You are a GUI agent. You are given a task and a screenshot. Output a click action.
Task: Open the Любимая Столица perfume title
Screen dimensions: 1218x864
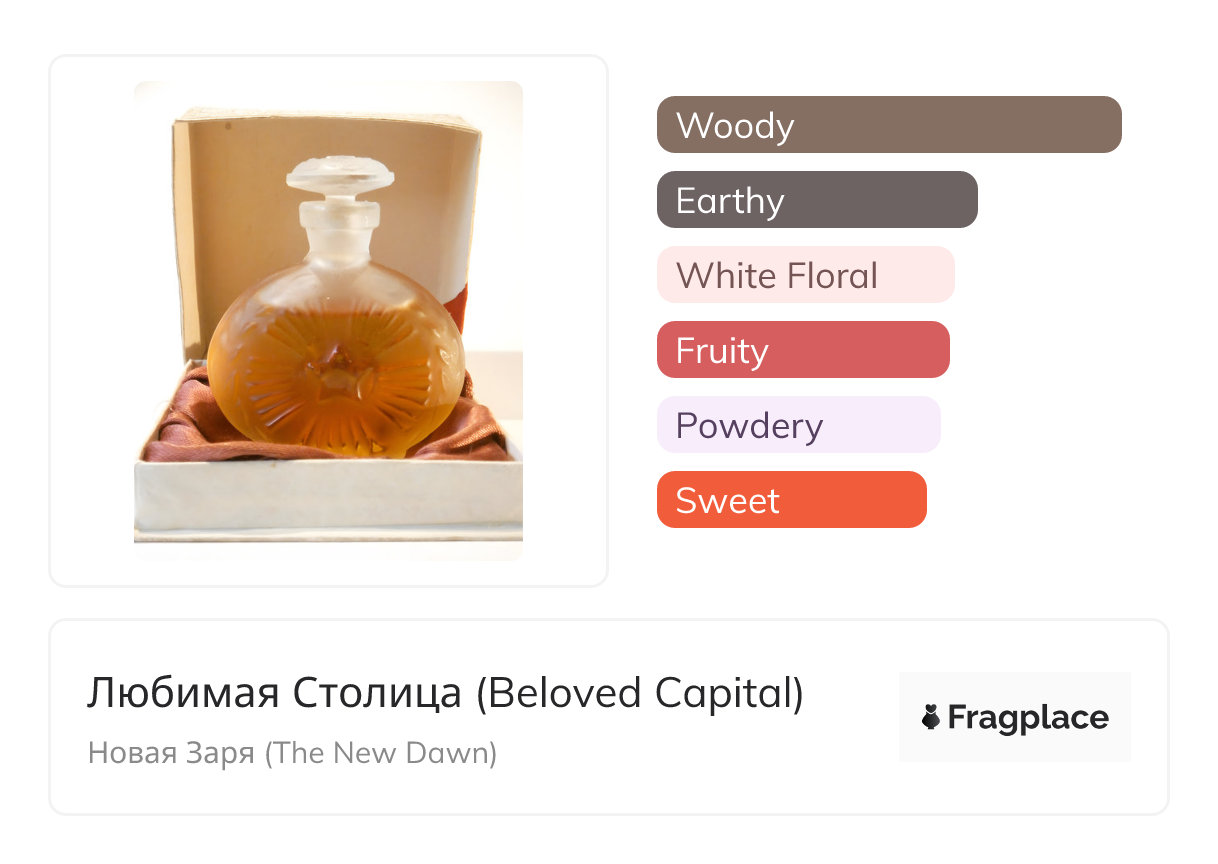[x=274, y=694]
